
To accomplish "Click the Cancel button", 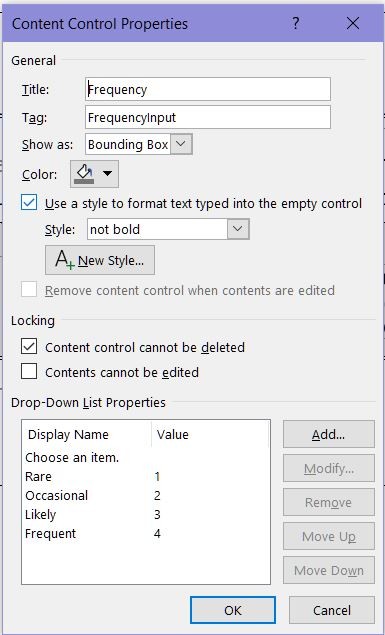I will point(332,610).
